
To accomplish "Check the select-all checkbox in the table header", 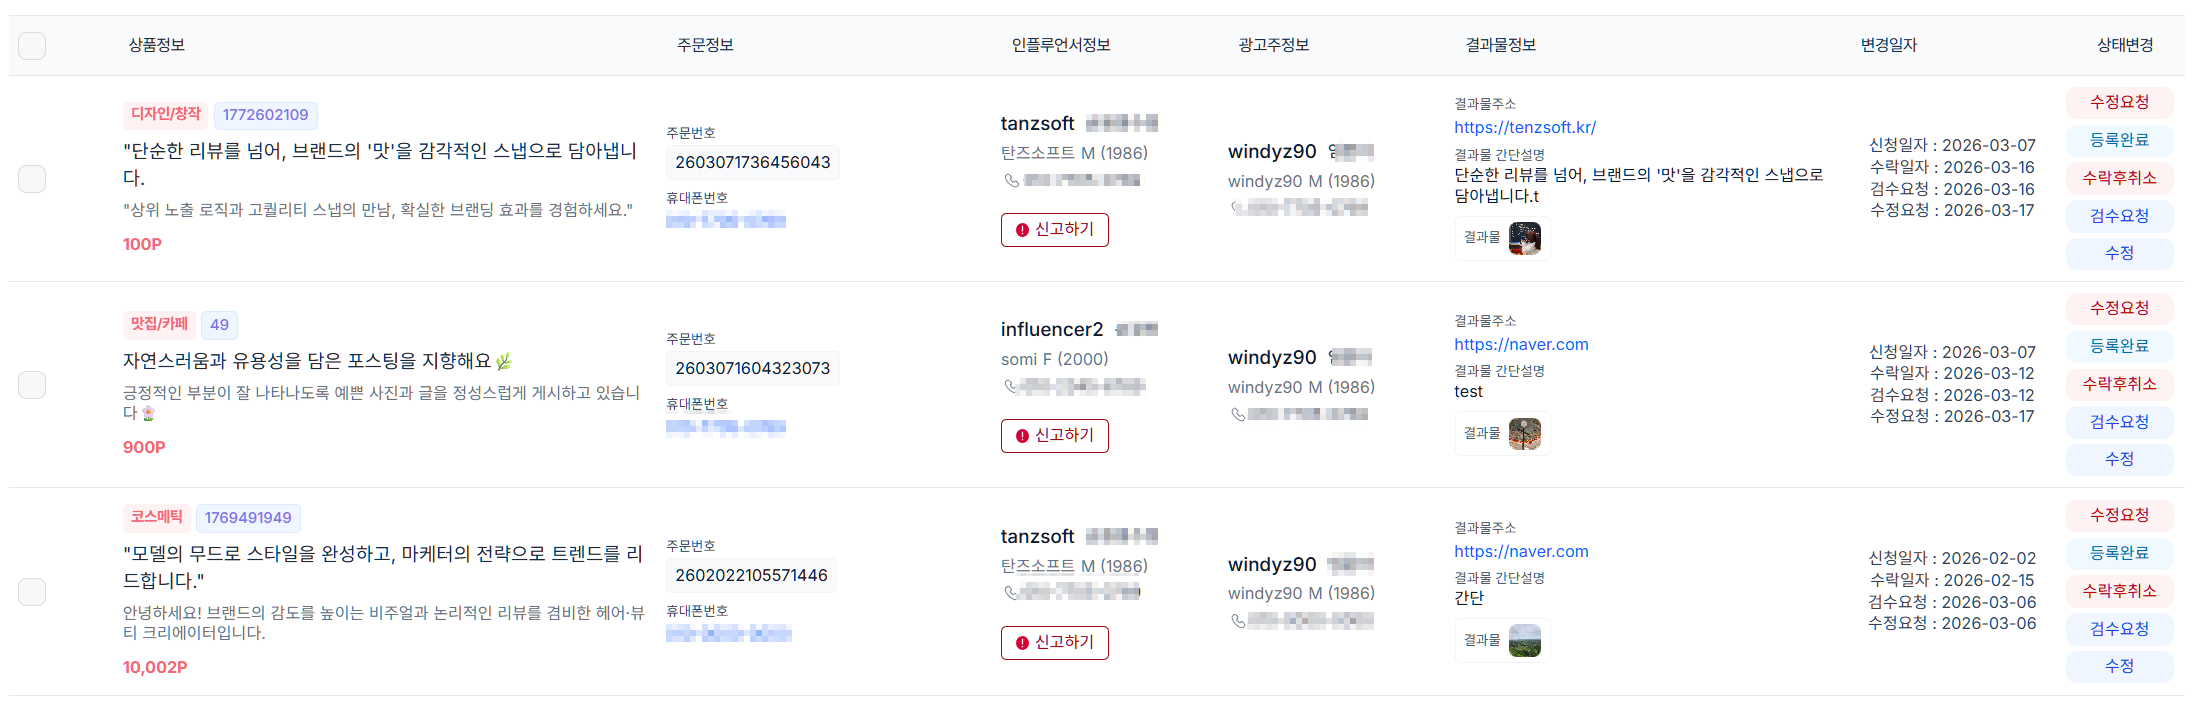I will point(31,45).
